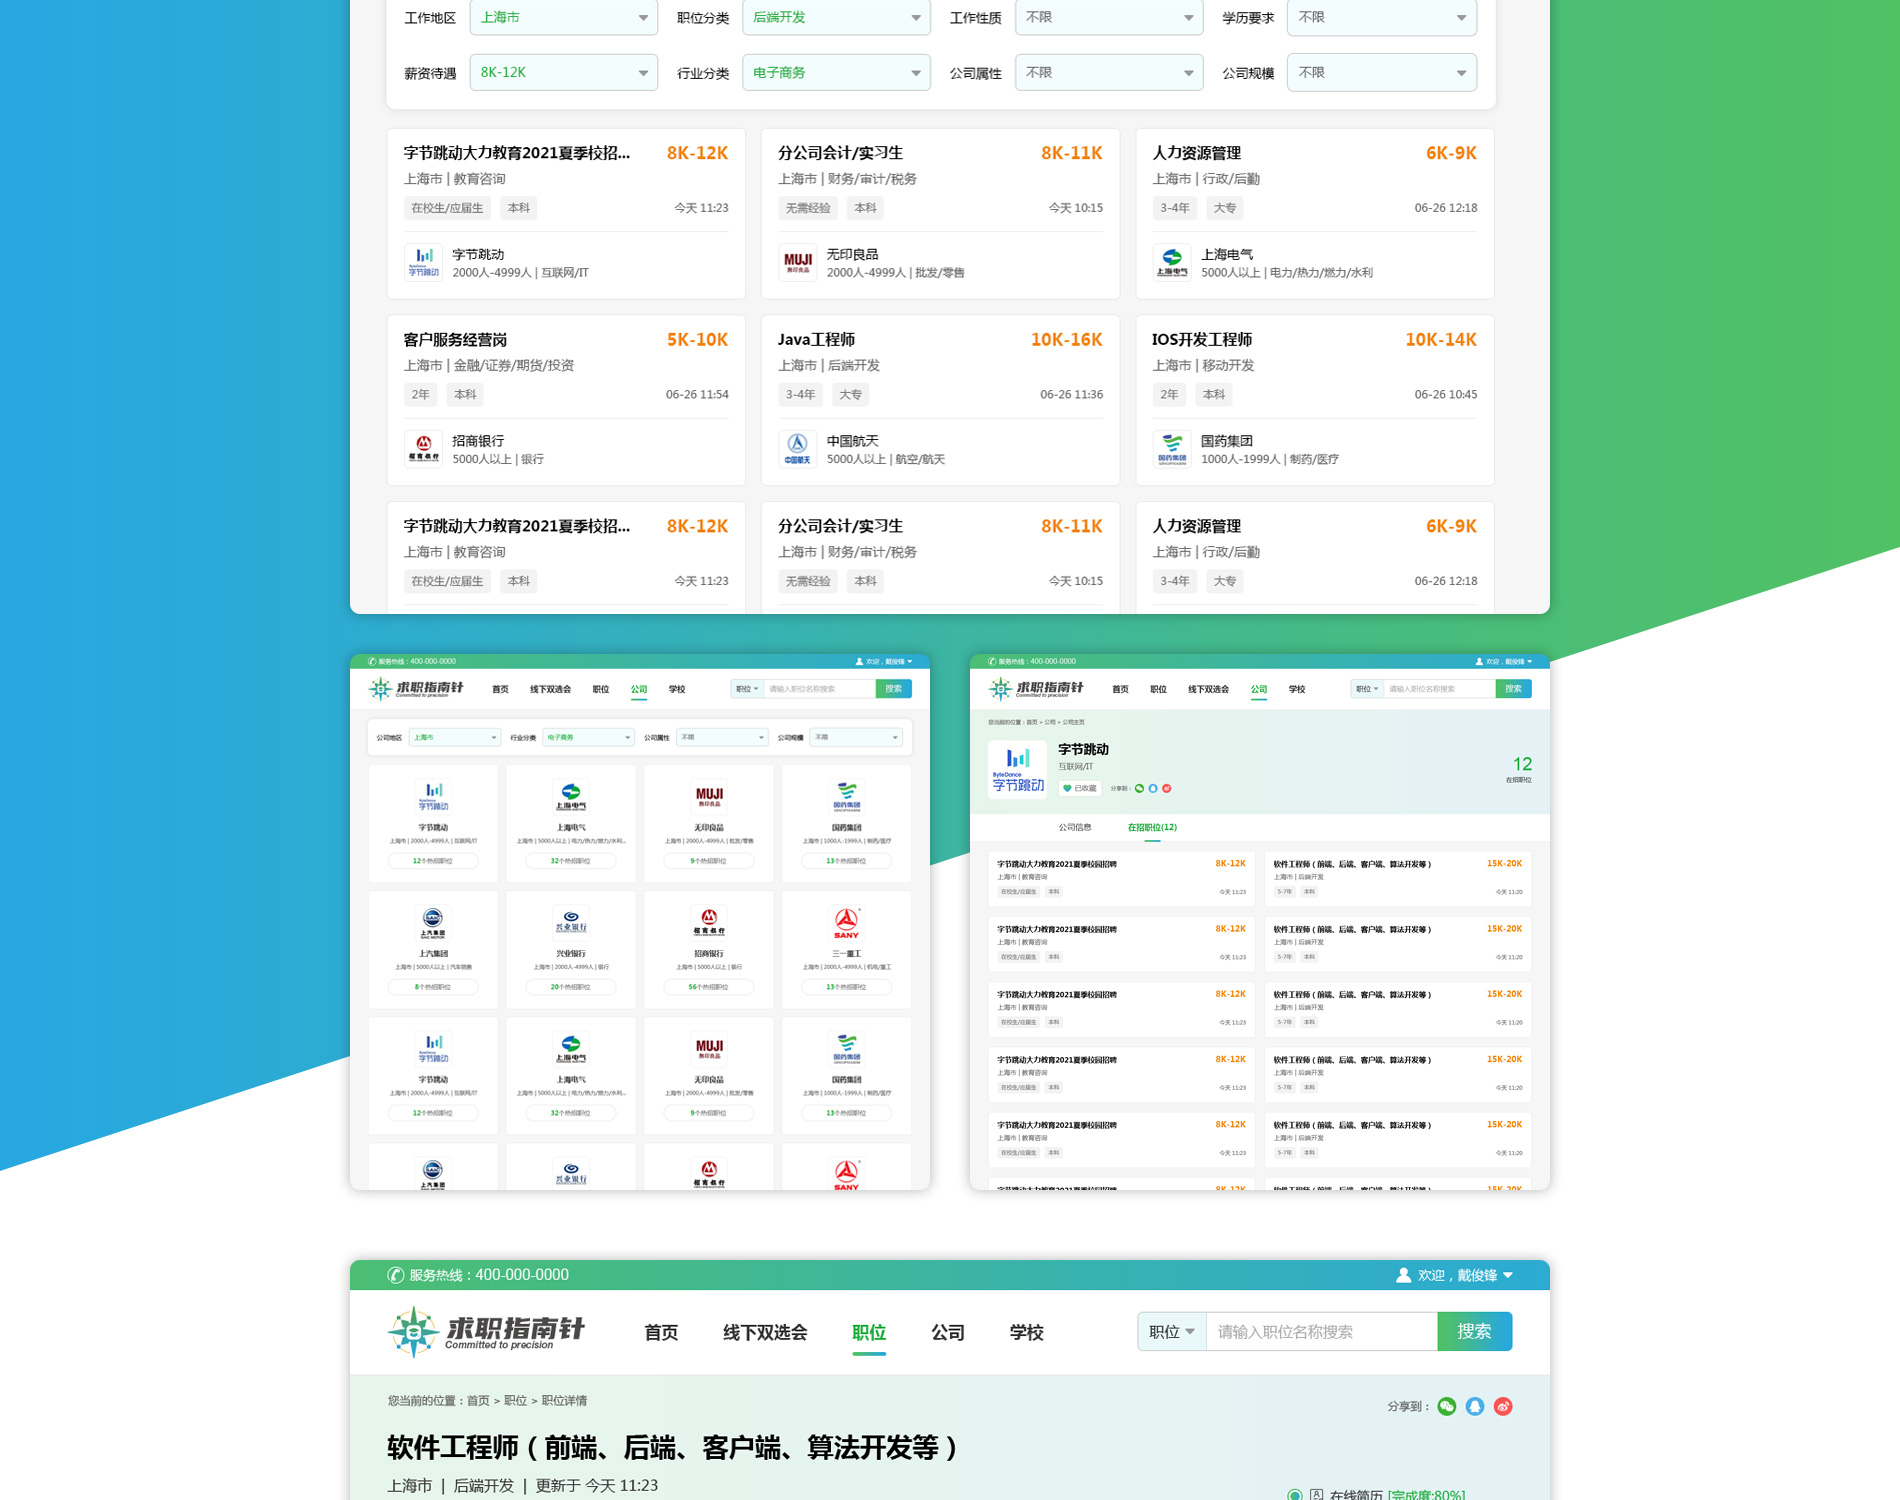Share the job via the QQ icon
The height and width of the screenshot is (1500, 1900).
click(1474, 1406)
